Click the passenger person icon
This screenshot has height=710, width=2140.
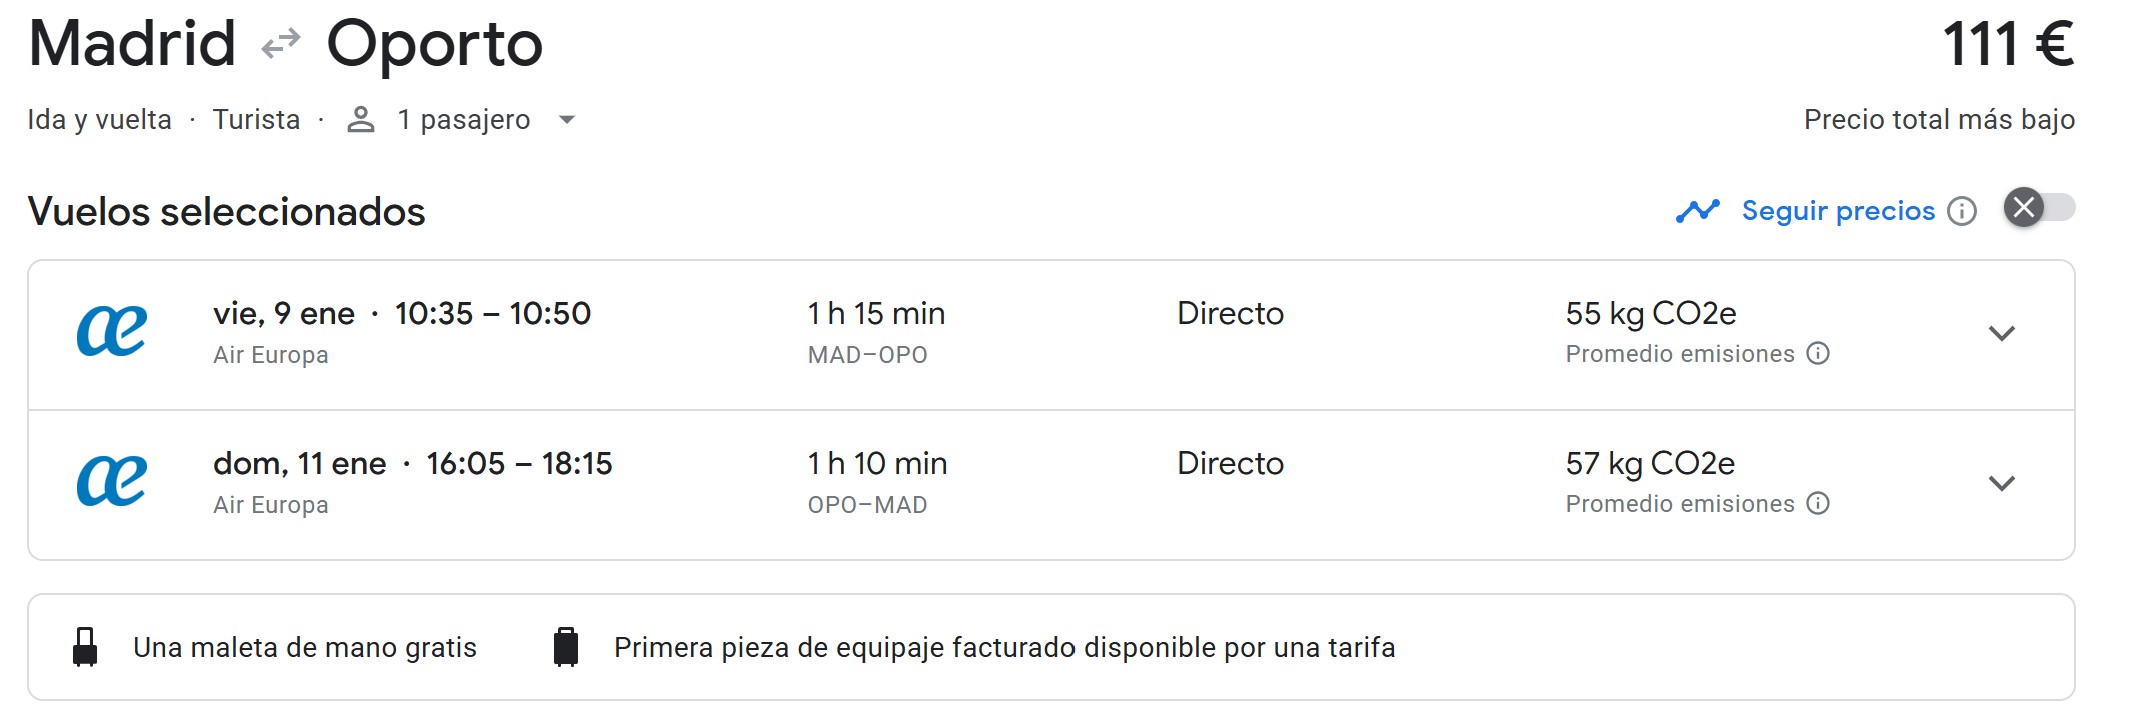coord(360,120)
